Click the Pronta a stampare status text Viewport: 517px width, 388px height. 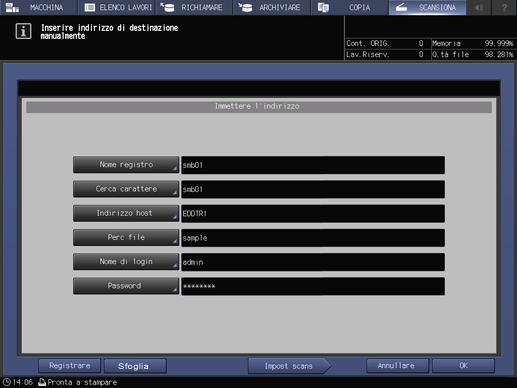(x=82, y=382)
